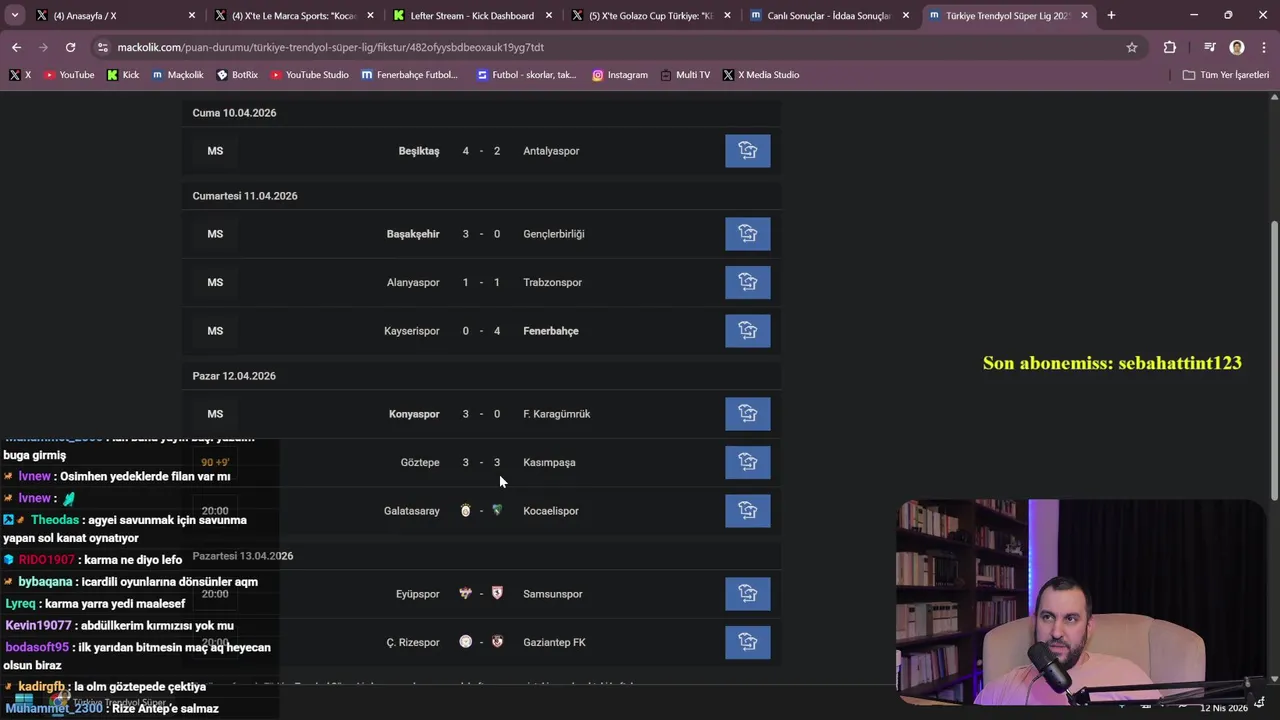Open Samsunspor team name link
This screenshot has width=1280, height=720.
click(x=553, y=594)
